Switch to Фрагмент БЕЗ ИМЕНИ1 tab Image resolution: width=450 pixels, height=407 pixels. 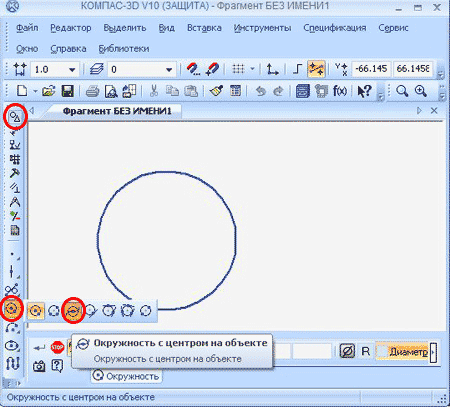click(x=117, y=111)
